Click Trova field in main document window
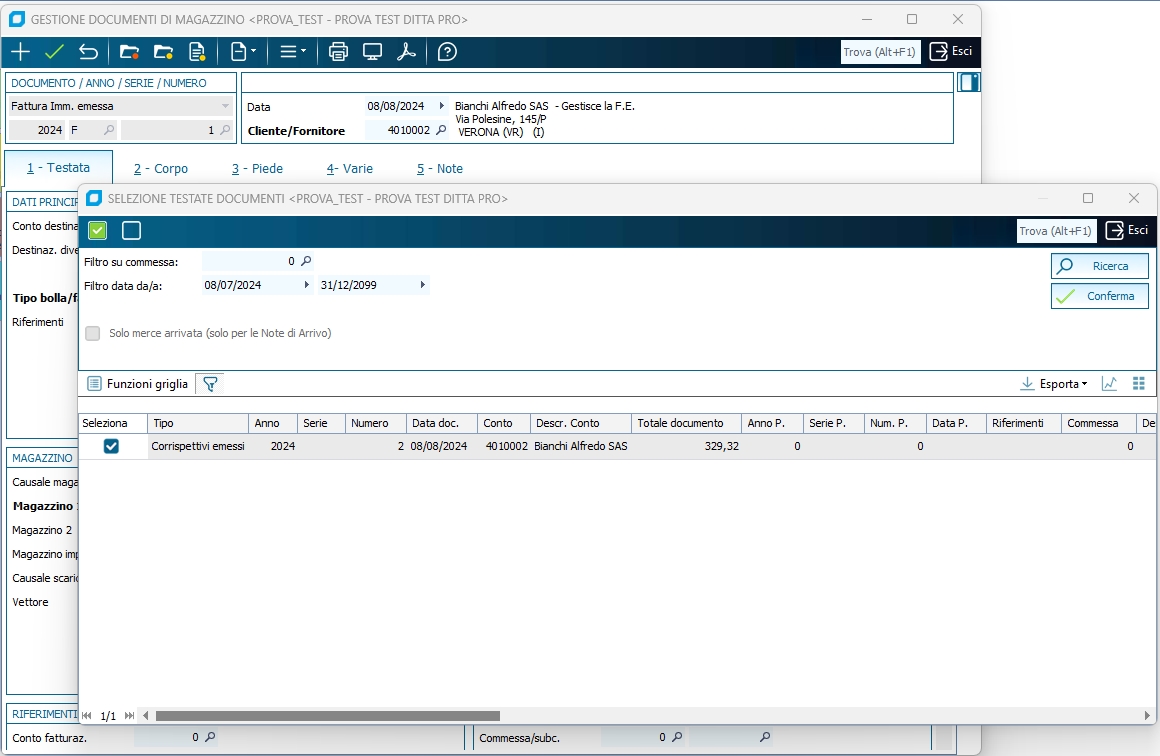The width and height of the screenshot is (1160, 756). (880, 52)
